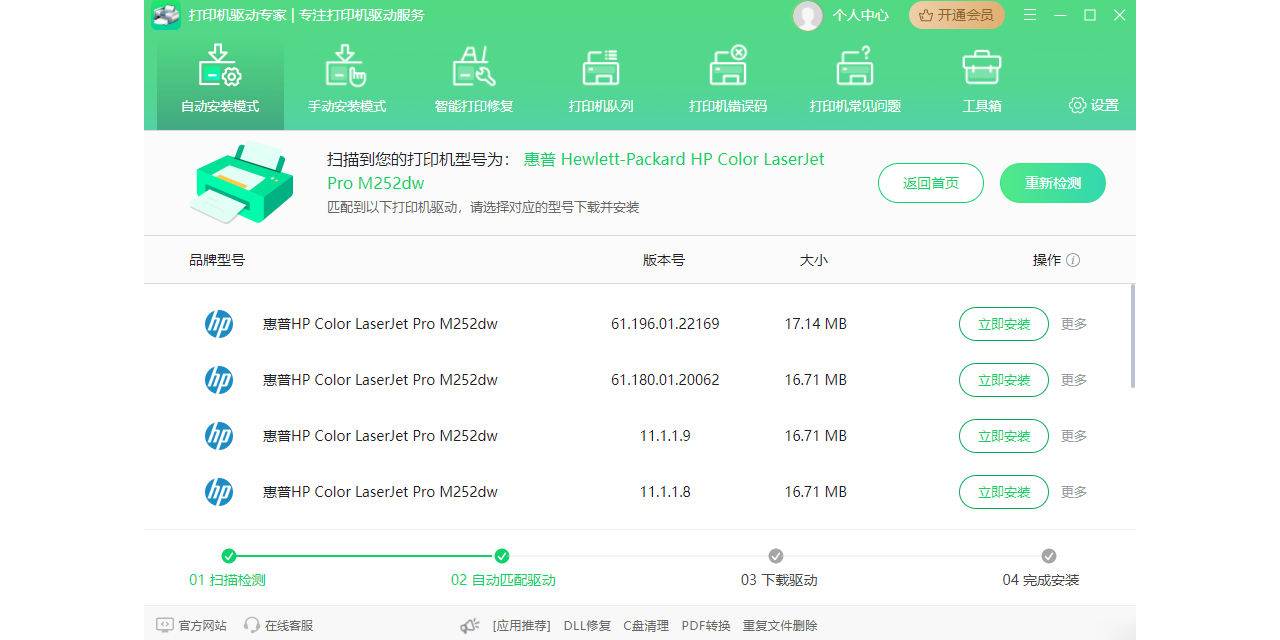
Task: Open the 在线客服 online support link
Action: (279, 625)
